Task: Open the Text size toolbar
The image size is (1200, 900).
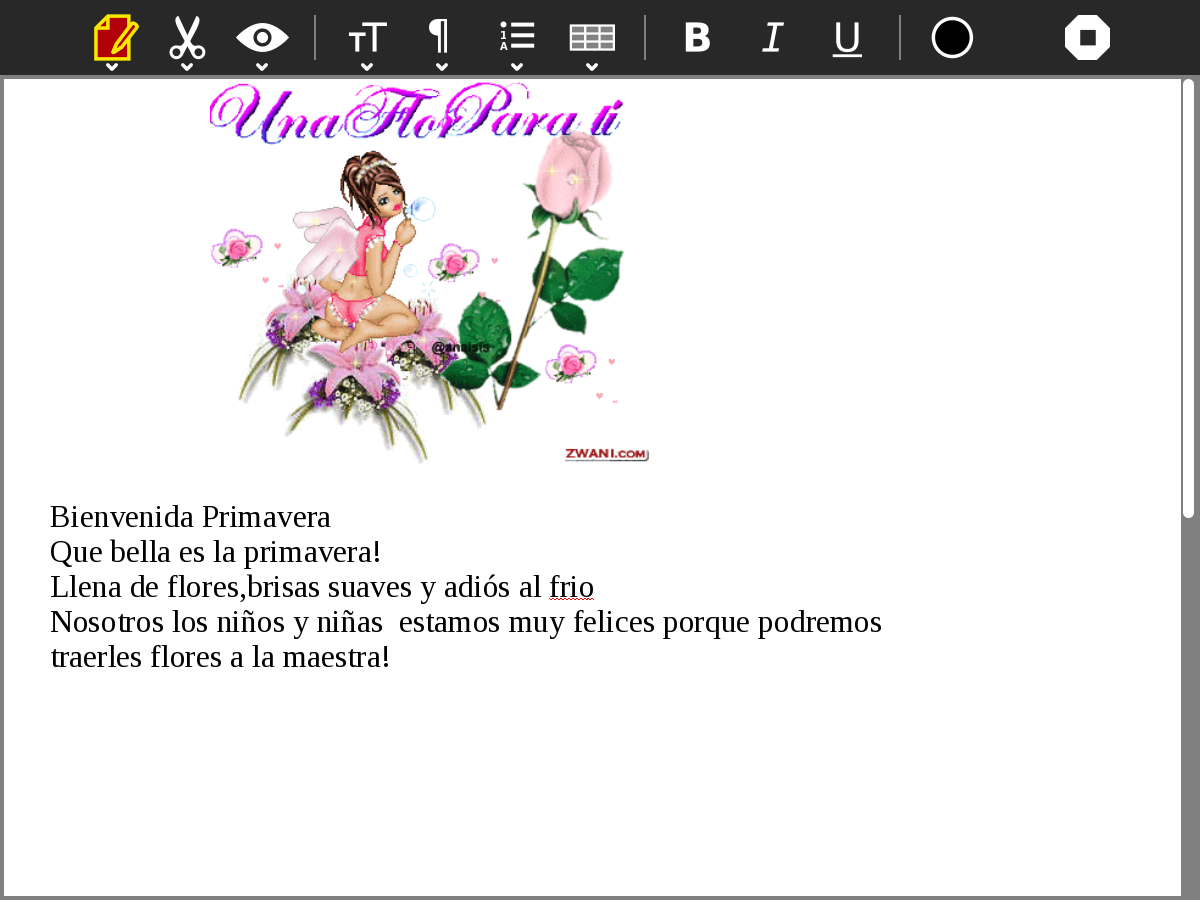Action: tap(367, 38)
